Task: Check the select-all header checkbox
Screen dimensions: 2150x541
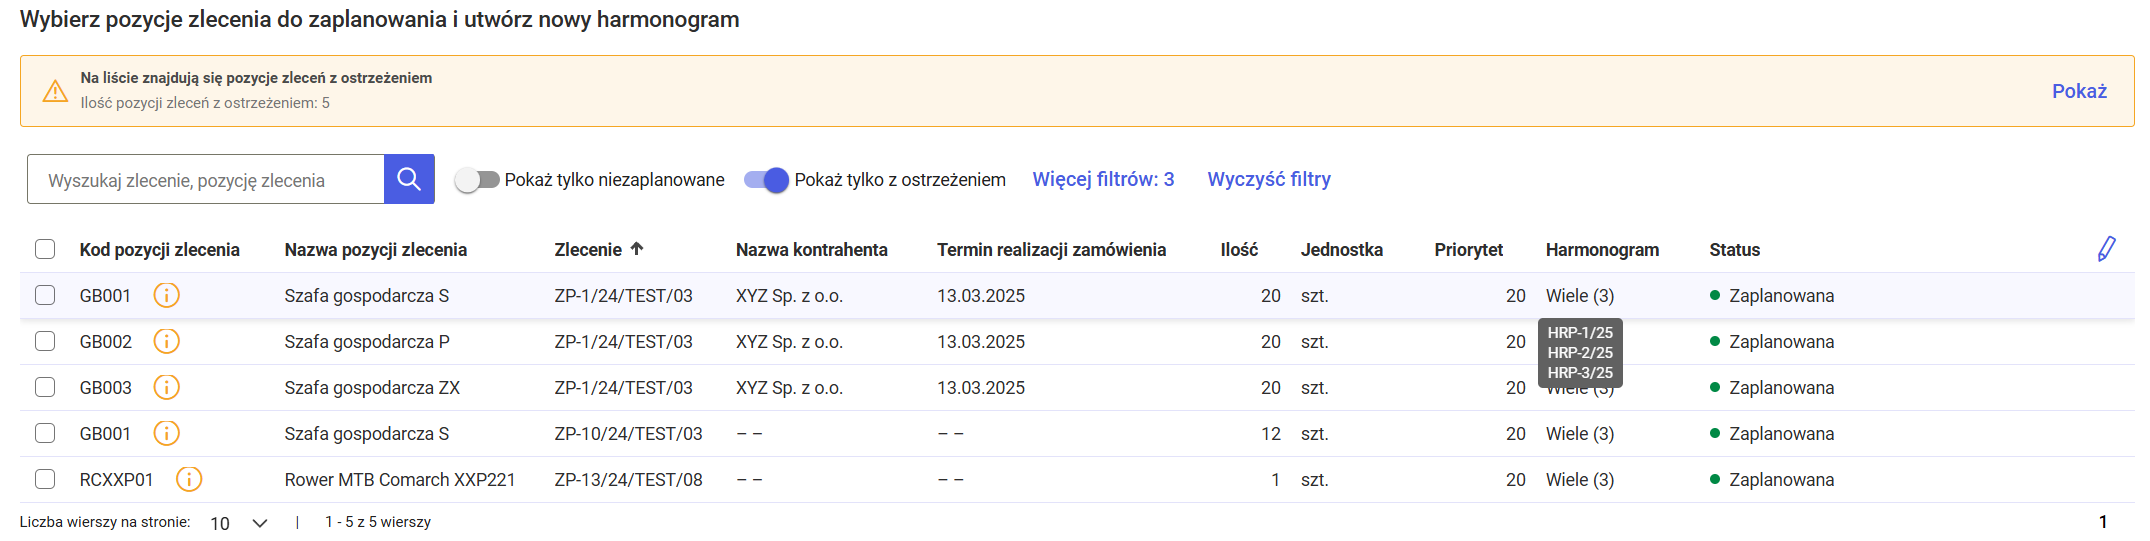Action: [x=45, y=249]
